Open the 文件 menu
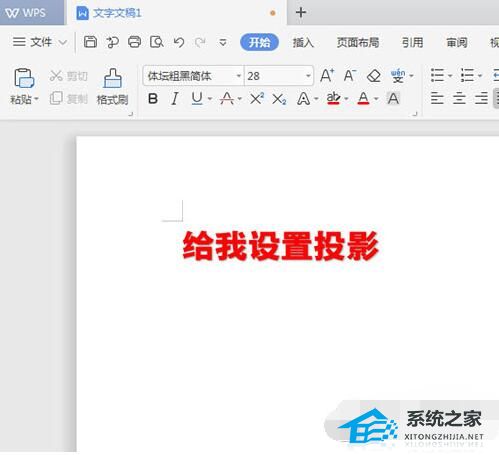This screenshot has height=455, width=499. [x=32, y=42]
